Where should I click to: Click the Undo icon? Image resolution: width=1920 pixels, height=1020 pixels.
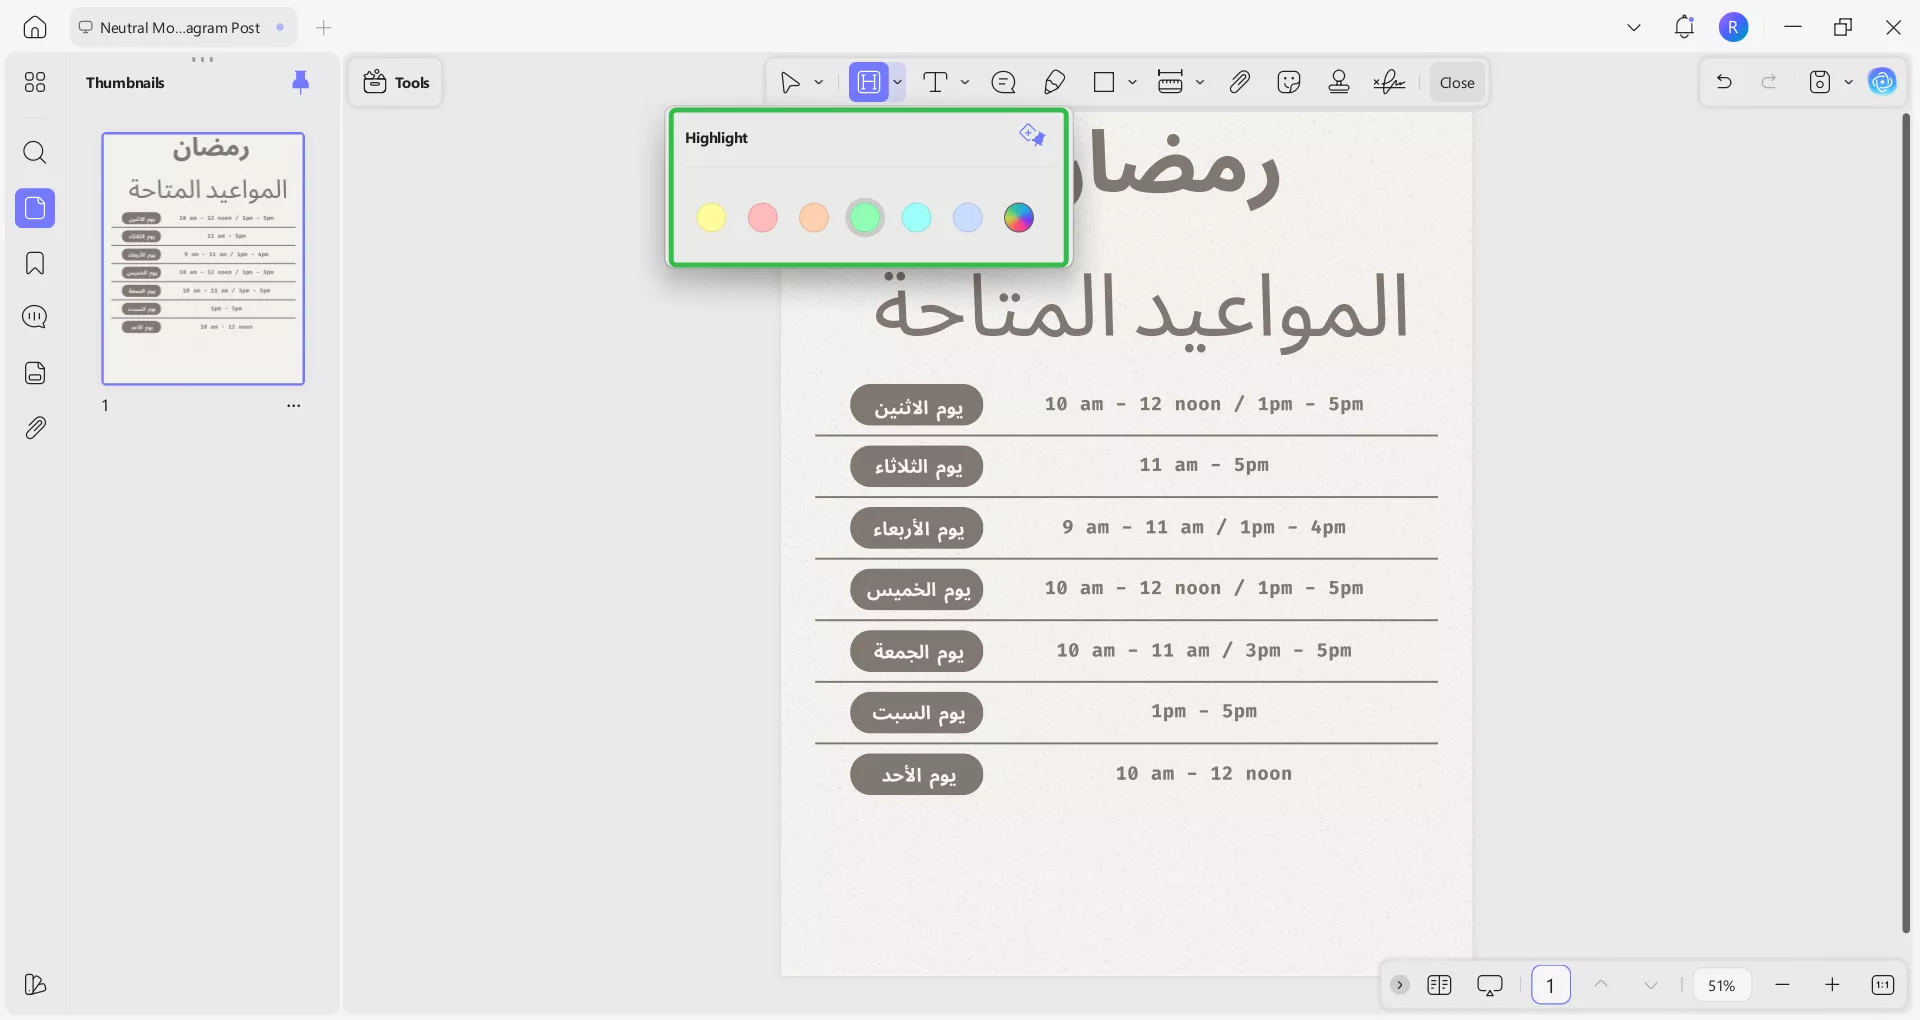[x=1724, y=82]
